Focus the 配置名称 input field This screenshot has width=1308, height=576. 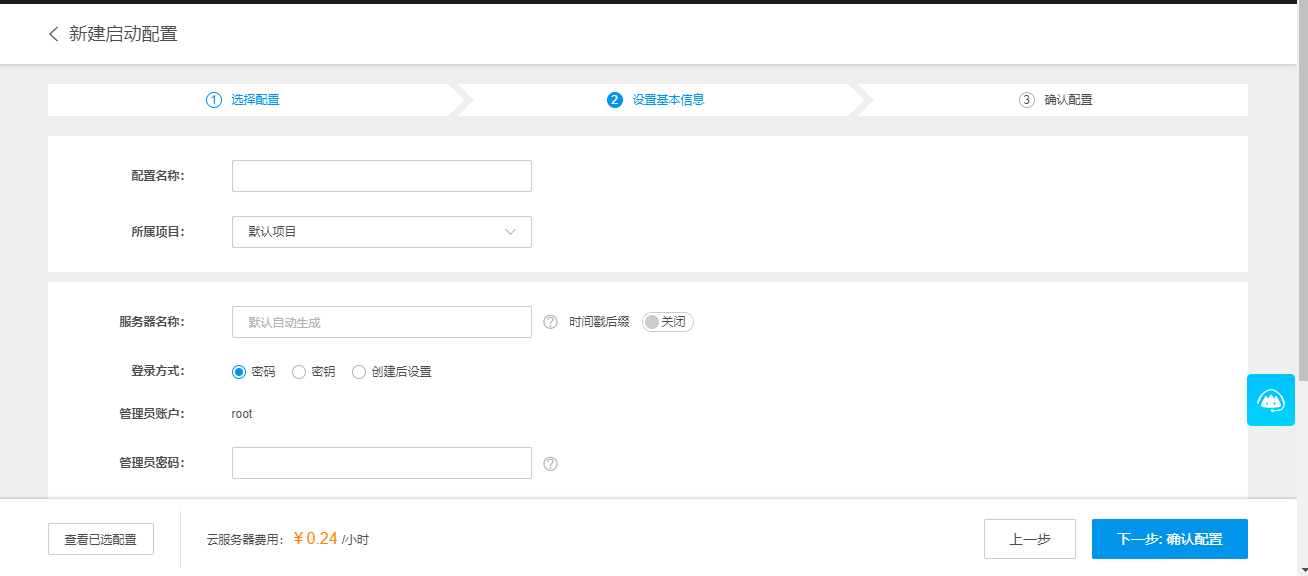382,176
